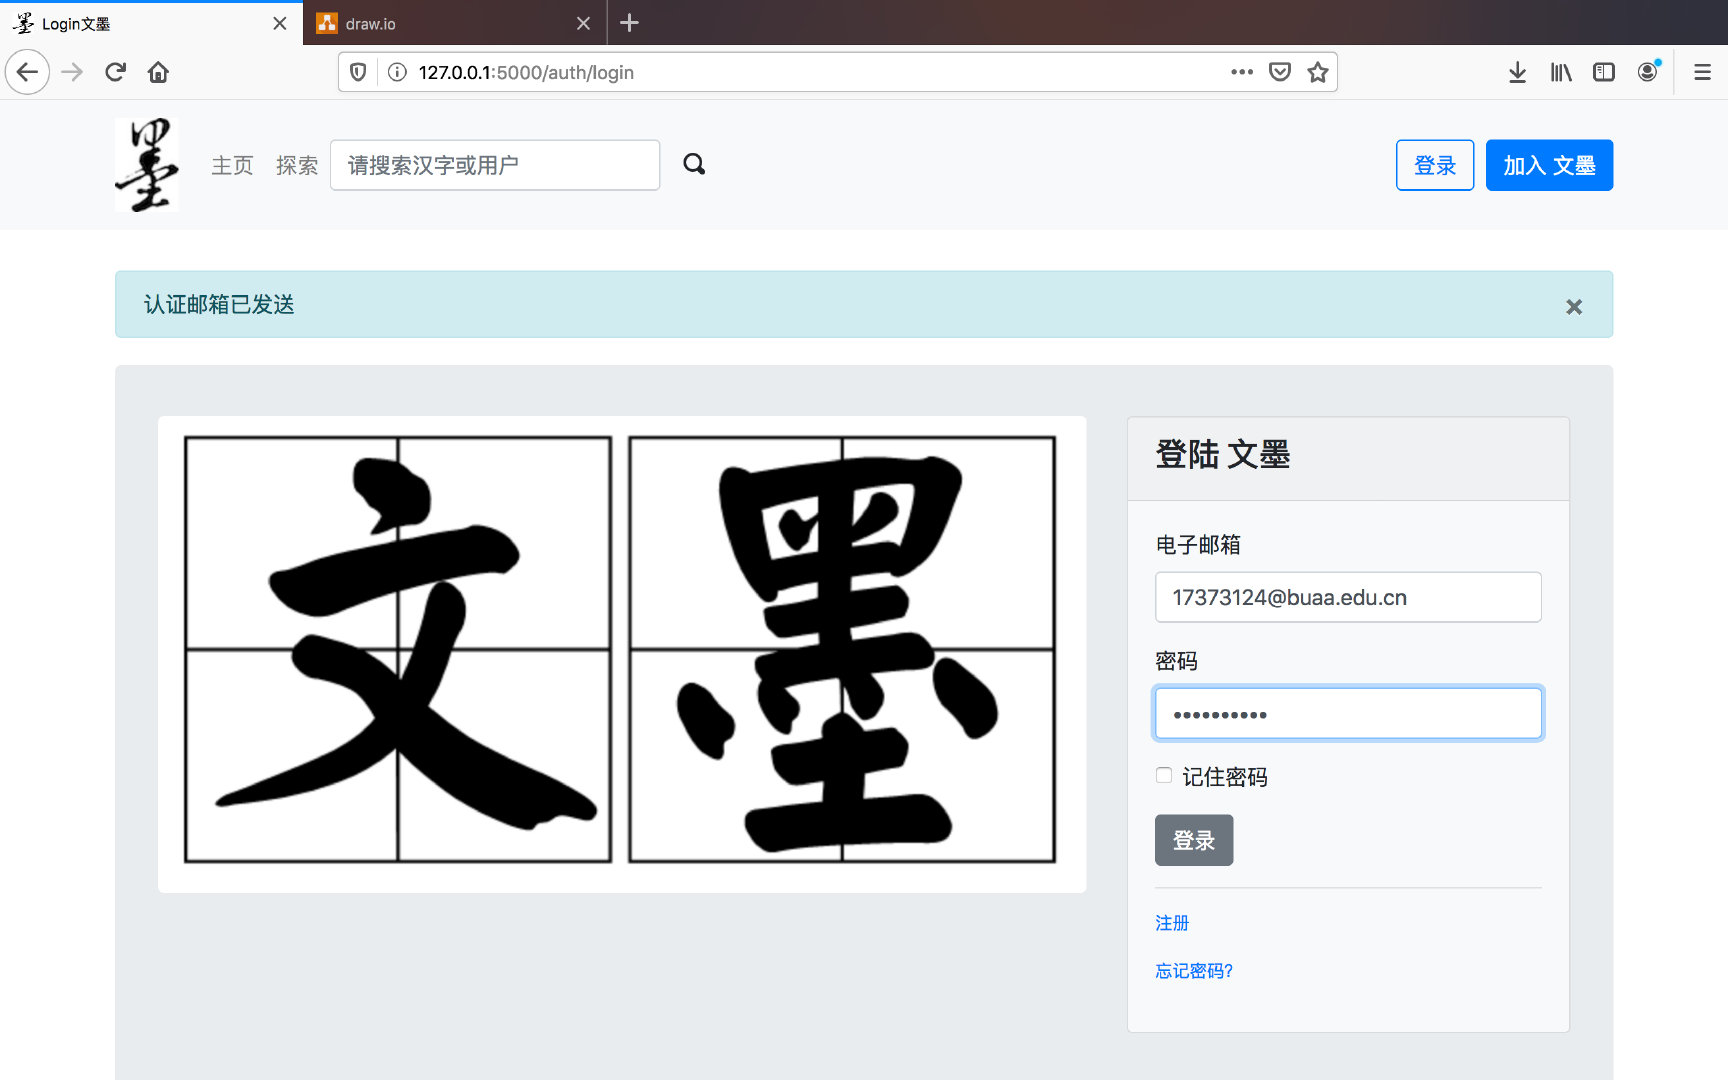Show site information icon
Image resolution: width=1728 pixels, height=1080 pixels.
click(397, 72)
